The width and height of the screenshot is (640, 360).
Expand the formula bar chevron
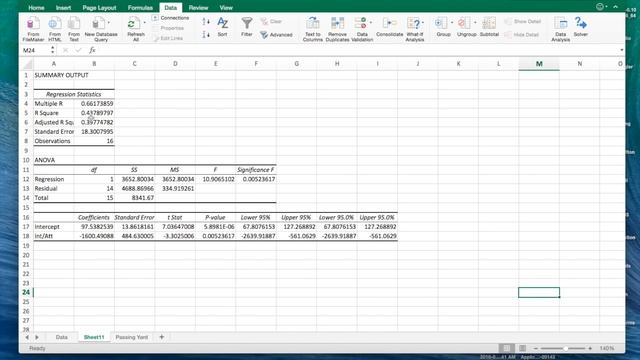tap(621, 50)
